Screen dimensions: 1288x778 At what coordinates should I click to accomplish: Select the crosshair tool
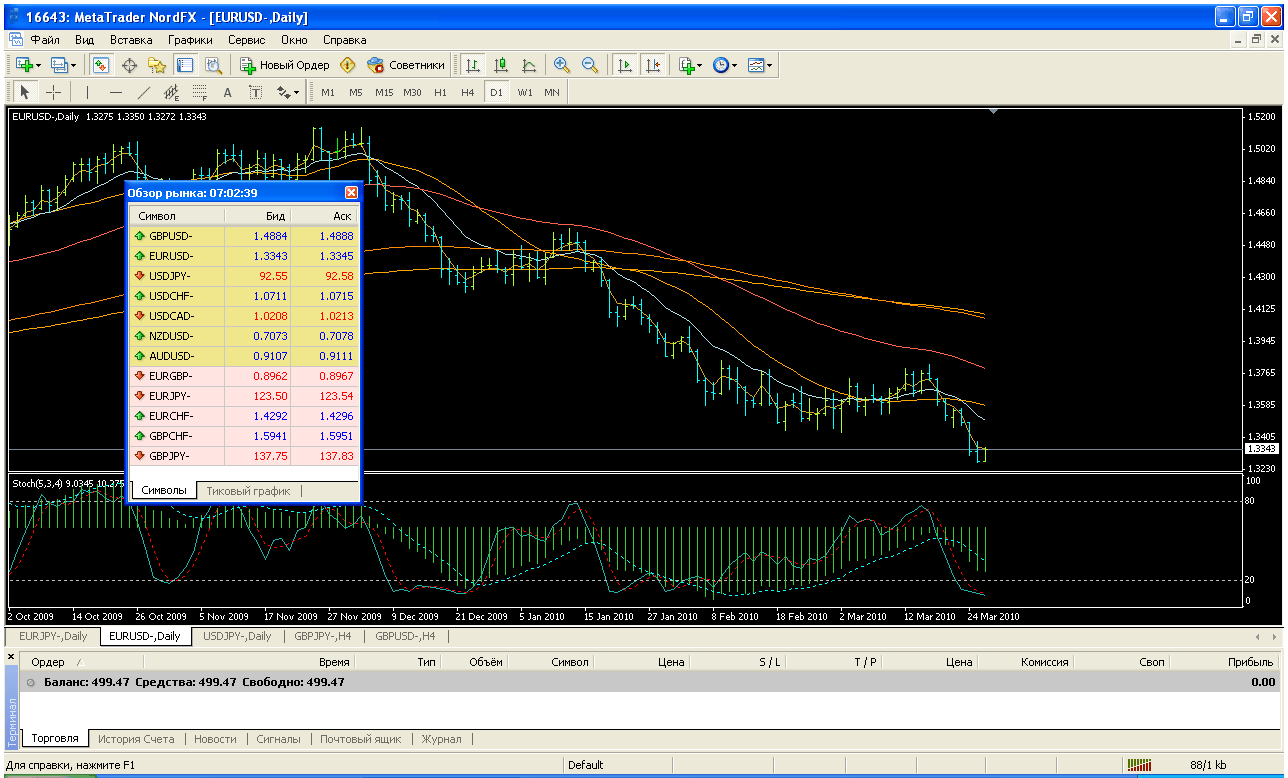pos(53,92)
